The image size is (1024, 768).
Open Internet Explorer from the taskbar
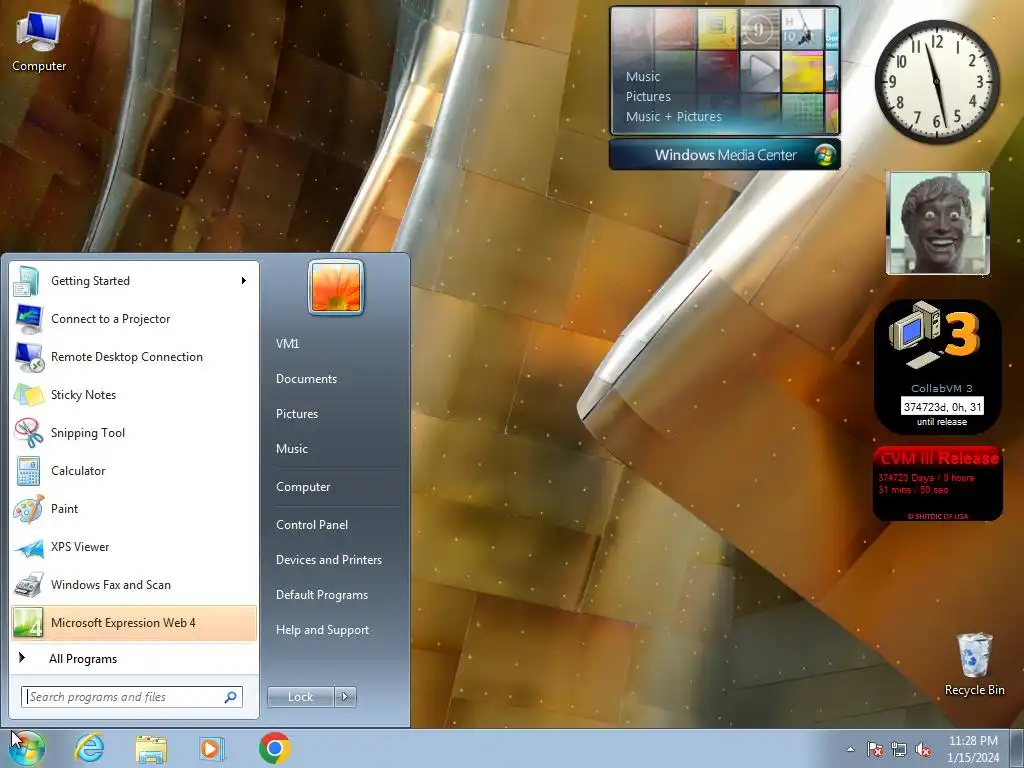[89, 748]
